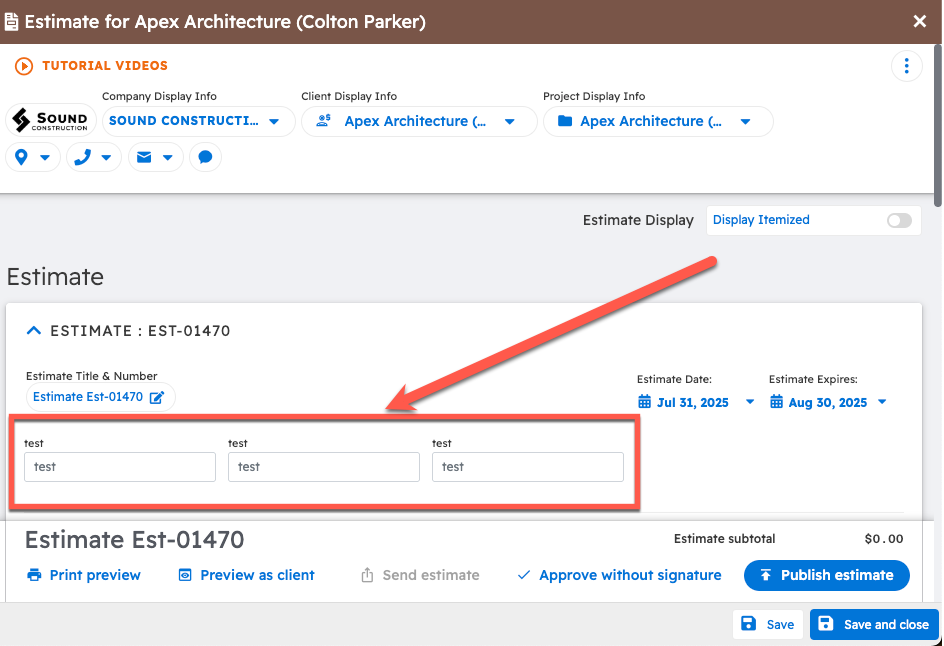Click the first test input field

pyautogui.click(x=120, y=467)
